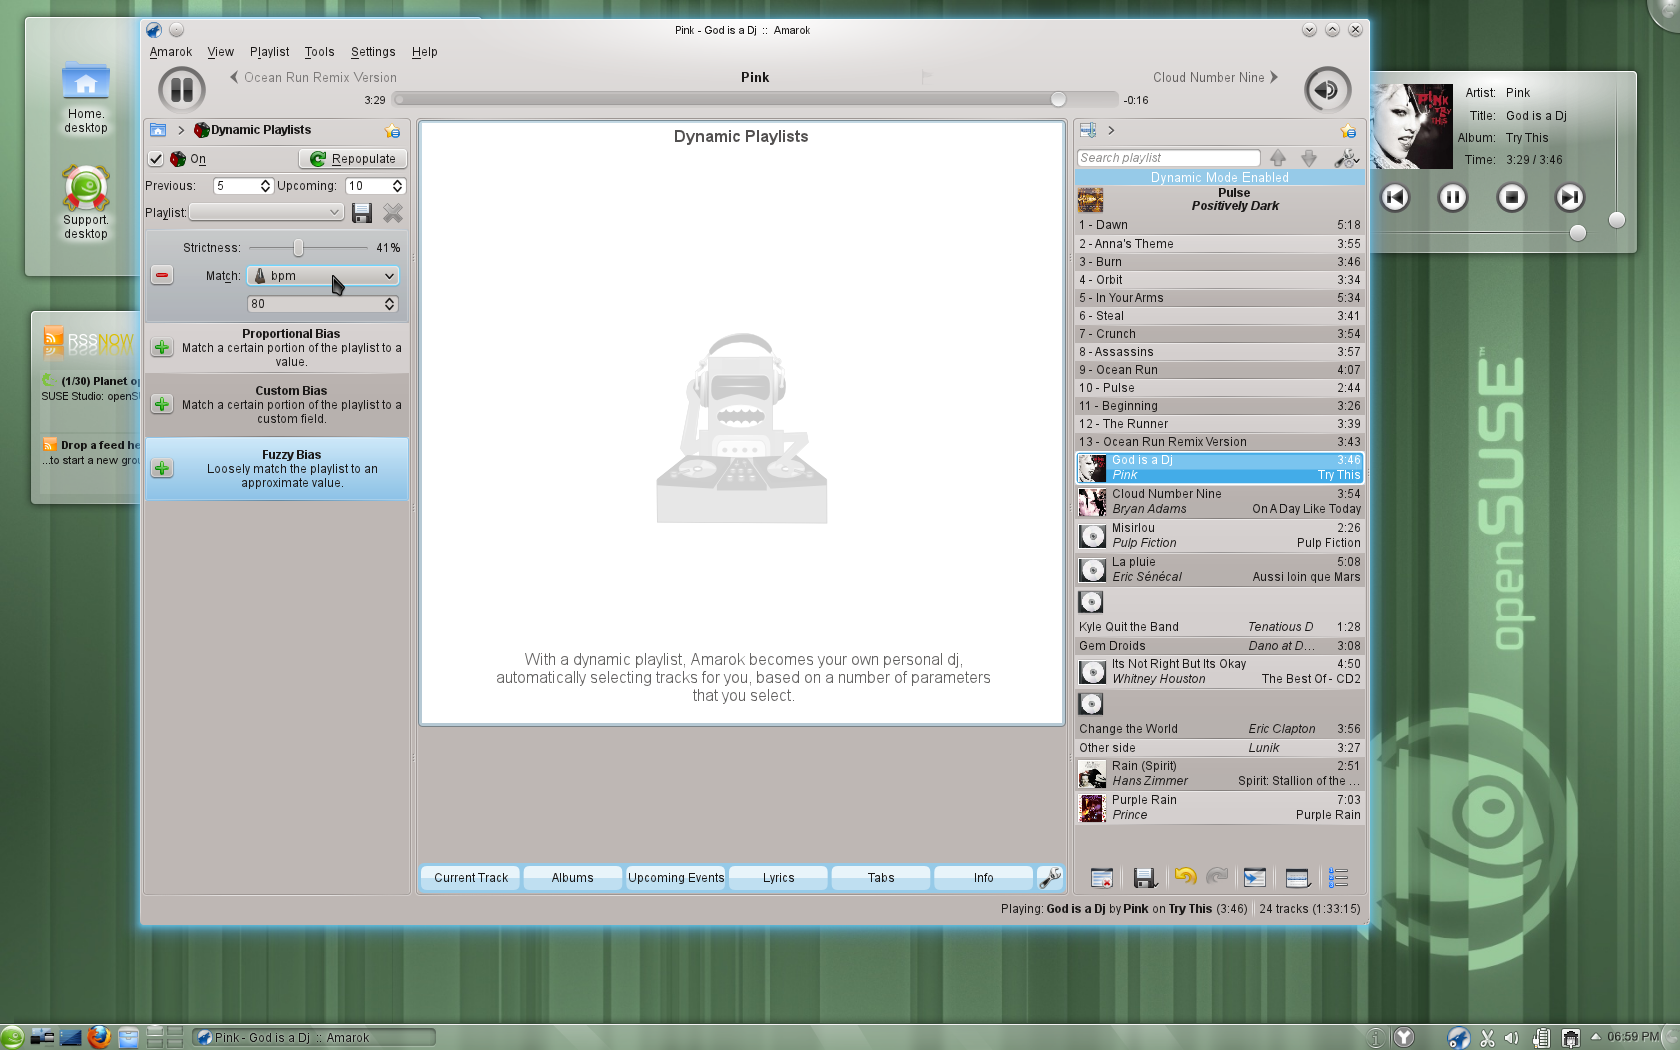Delete the dynamic playlist with the X icon
The height and width of the screenshot is (1050, 1680).
tap(393, 213)
